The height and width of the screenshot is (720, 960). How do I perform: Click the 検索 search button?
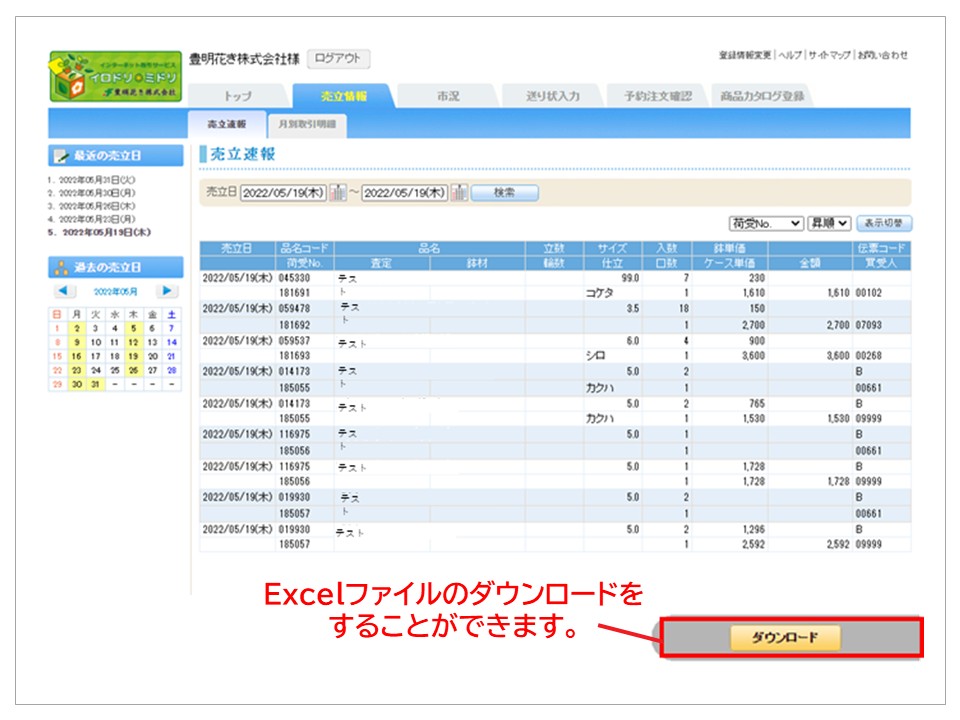(x=504, y=193)
